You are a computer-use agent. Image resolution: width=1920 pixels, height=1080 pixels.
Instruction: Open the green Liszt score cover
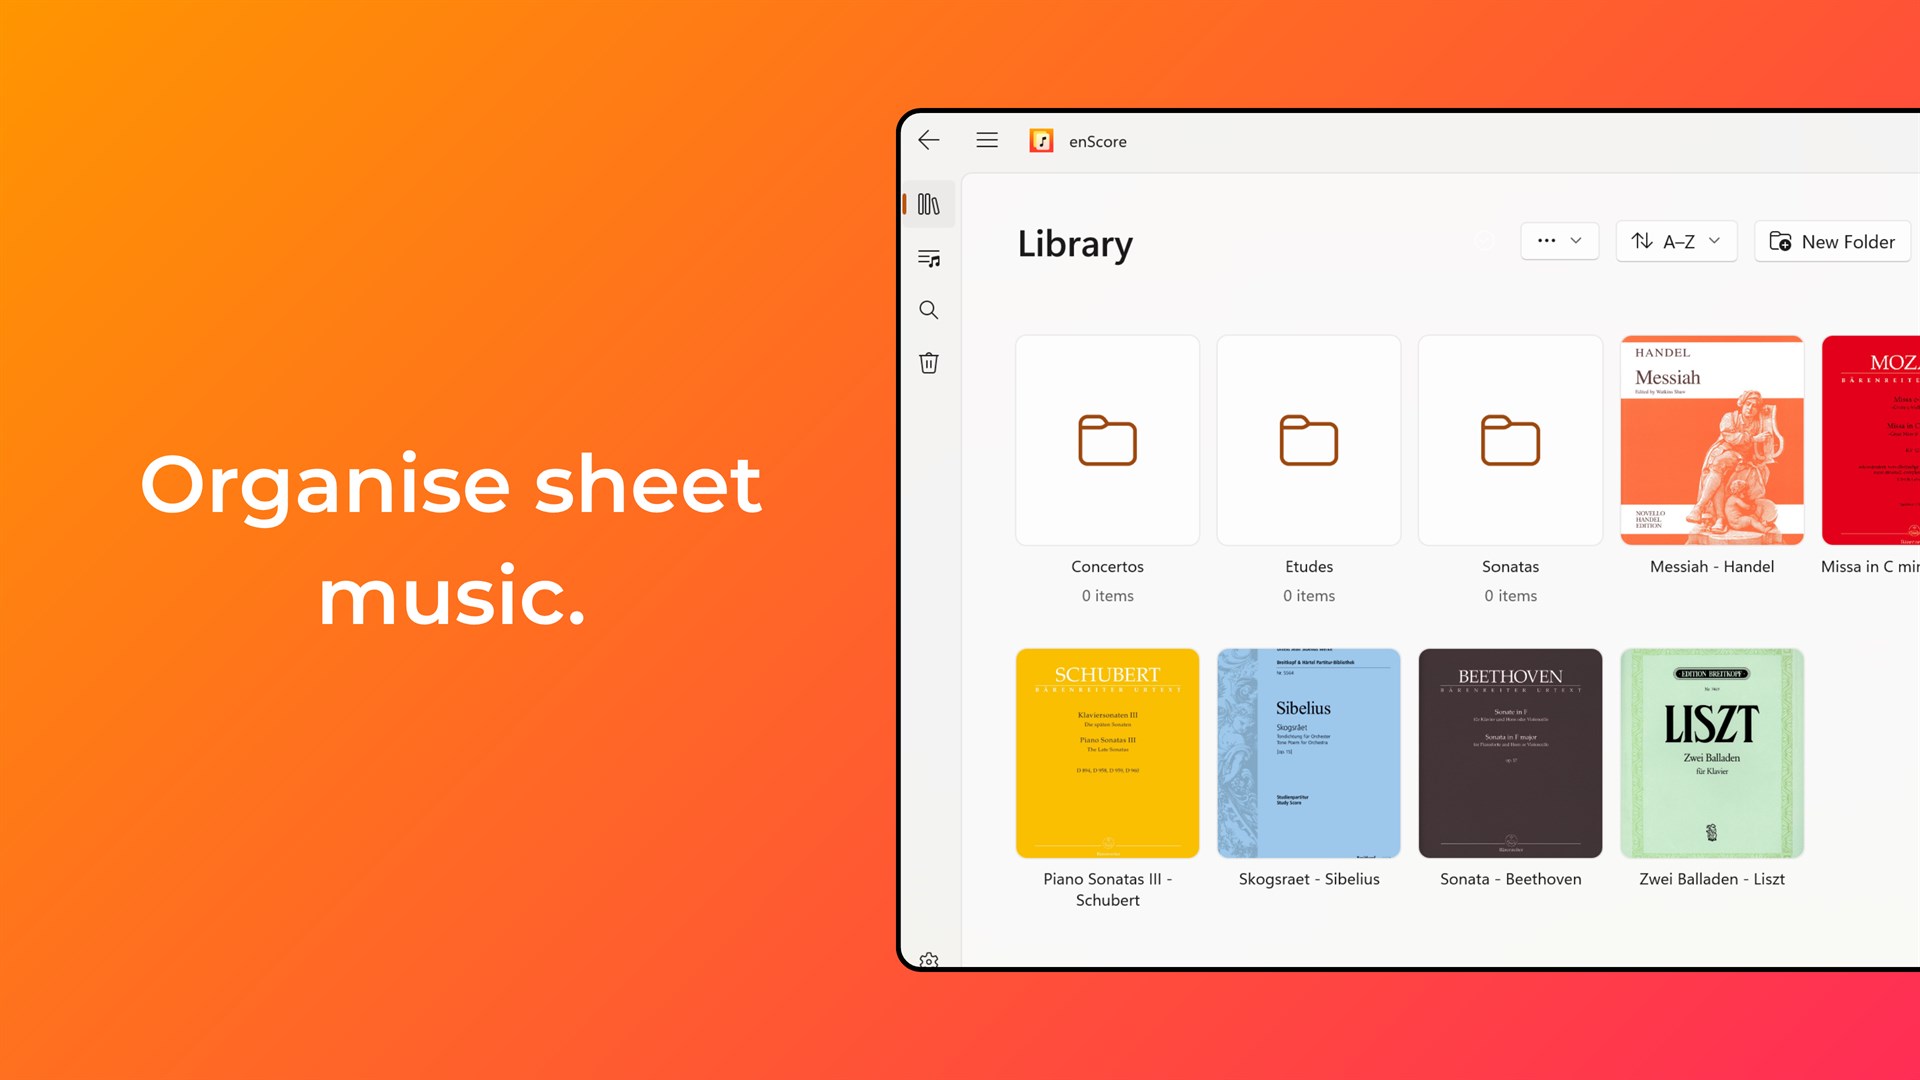pyautogui.click(x=1712, y=753)
